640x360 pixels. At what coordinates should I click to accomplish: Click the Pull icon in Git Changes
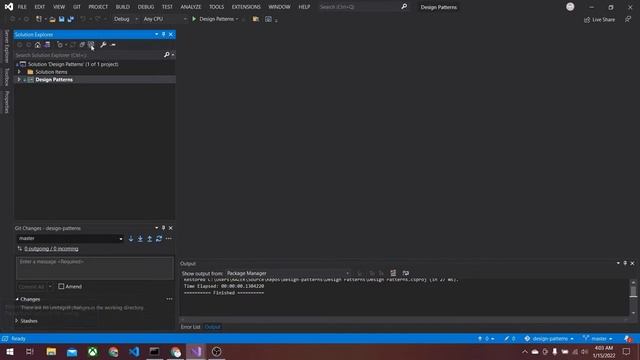140,239
